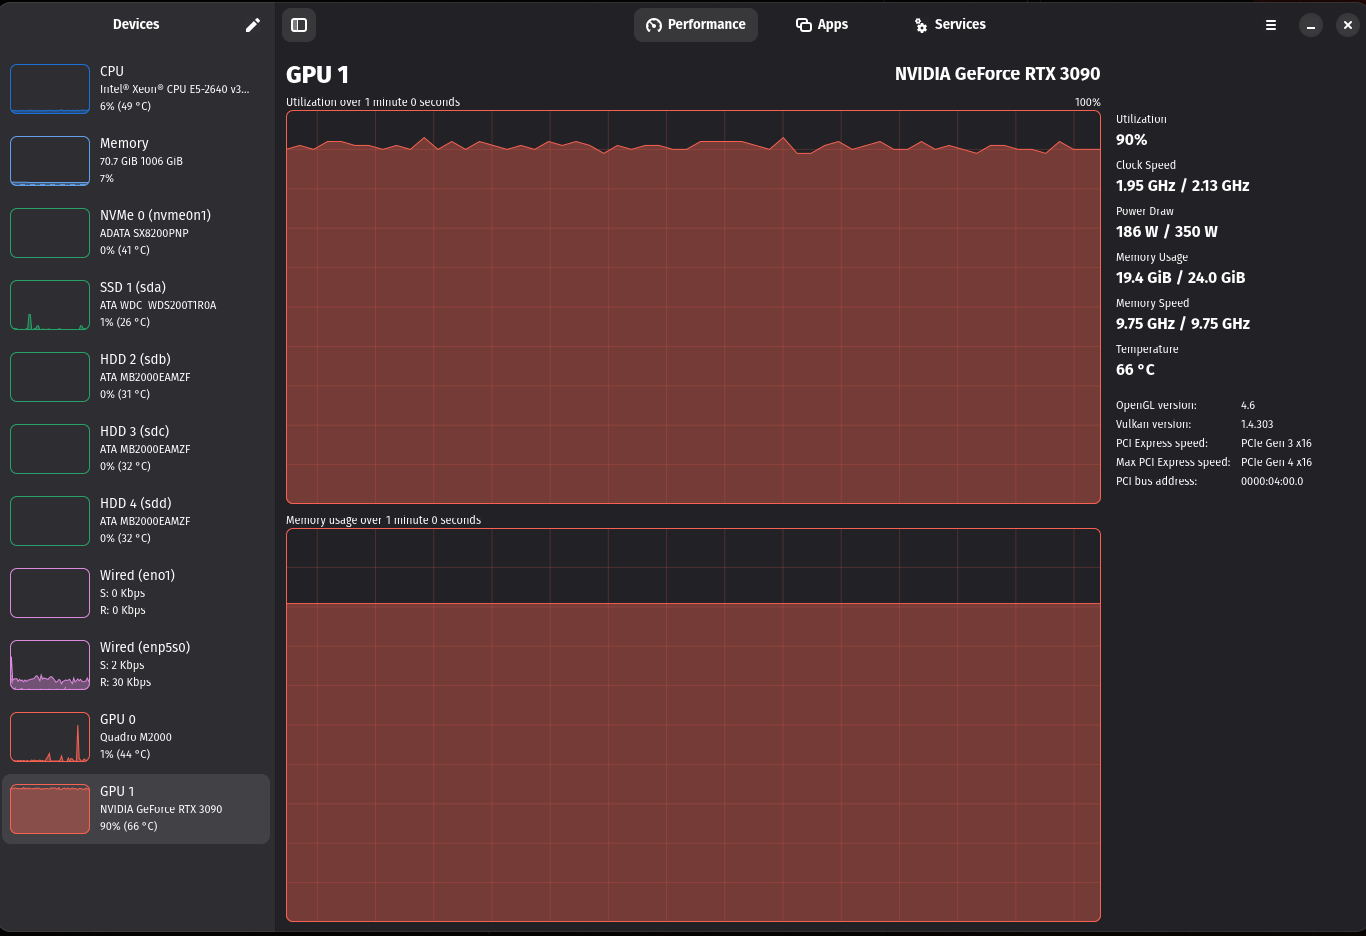
Task: Click the '90%' utilization value
Action: (x=1131, y=140)
